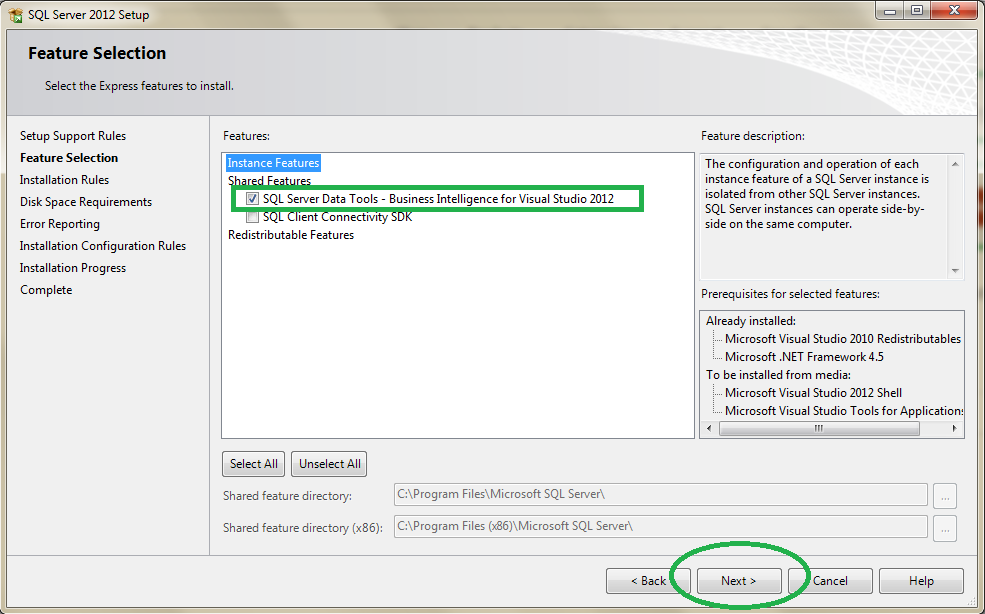The width and height of the screenshot is (985, 614).
Task: Open the Feature Selection step
Action: click(69, 158)
